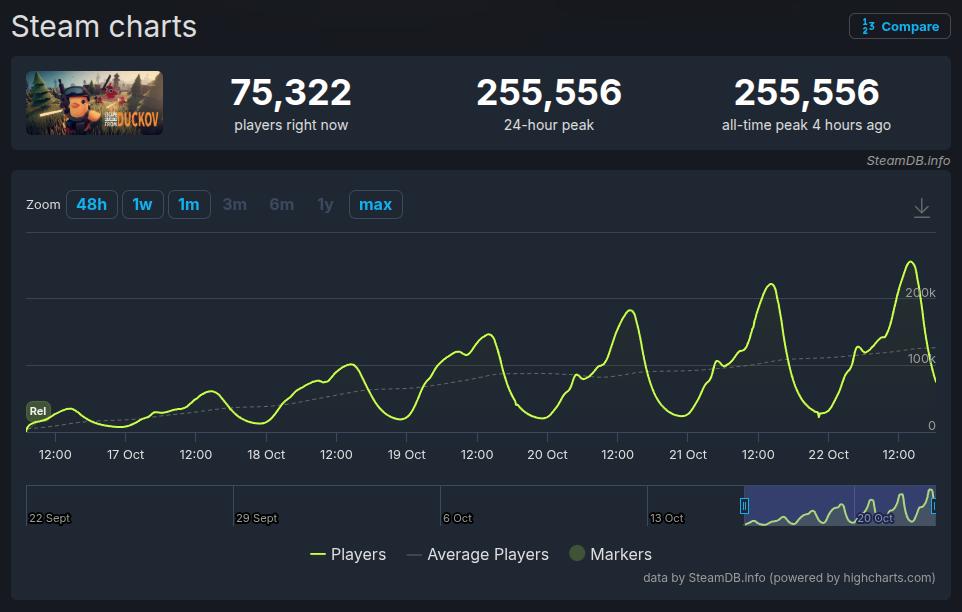Click right navigator range handle
Image resolution: width=962 pixels, height=612 pixels.
coord(934,506)
